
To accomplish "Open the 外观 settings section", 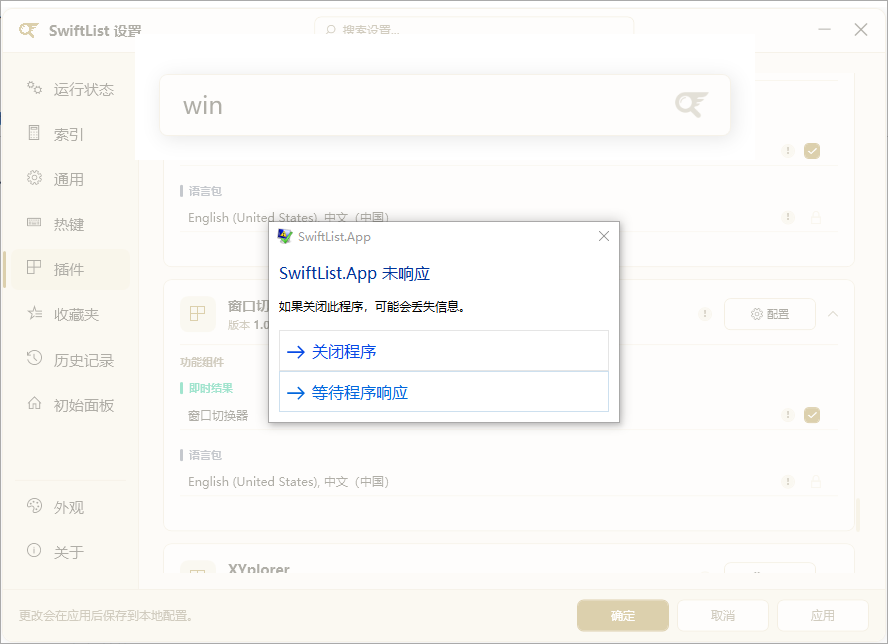I will [x=71, y=507].
